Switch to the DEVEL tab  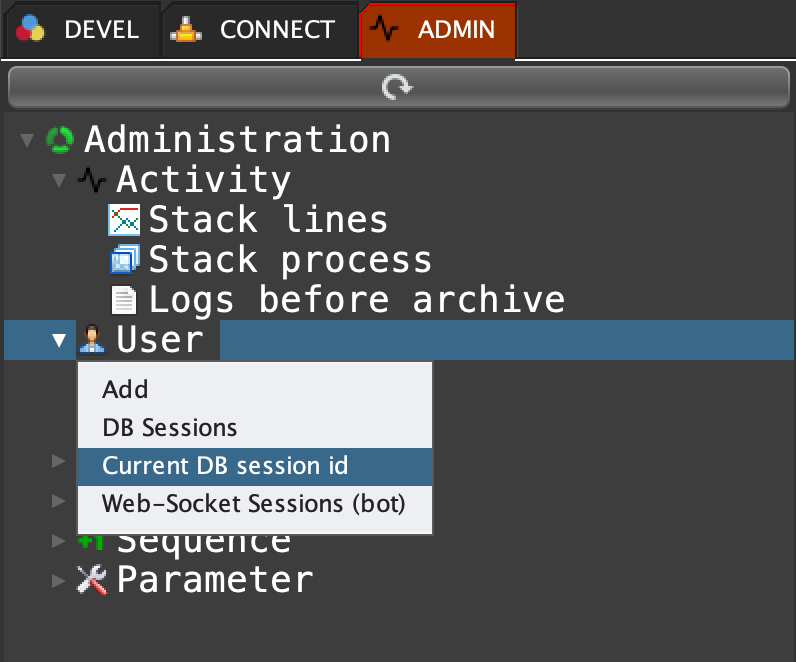click(x=80, y=30)
